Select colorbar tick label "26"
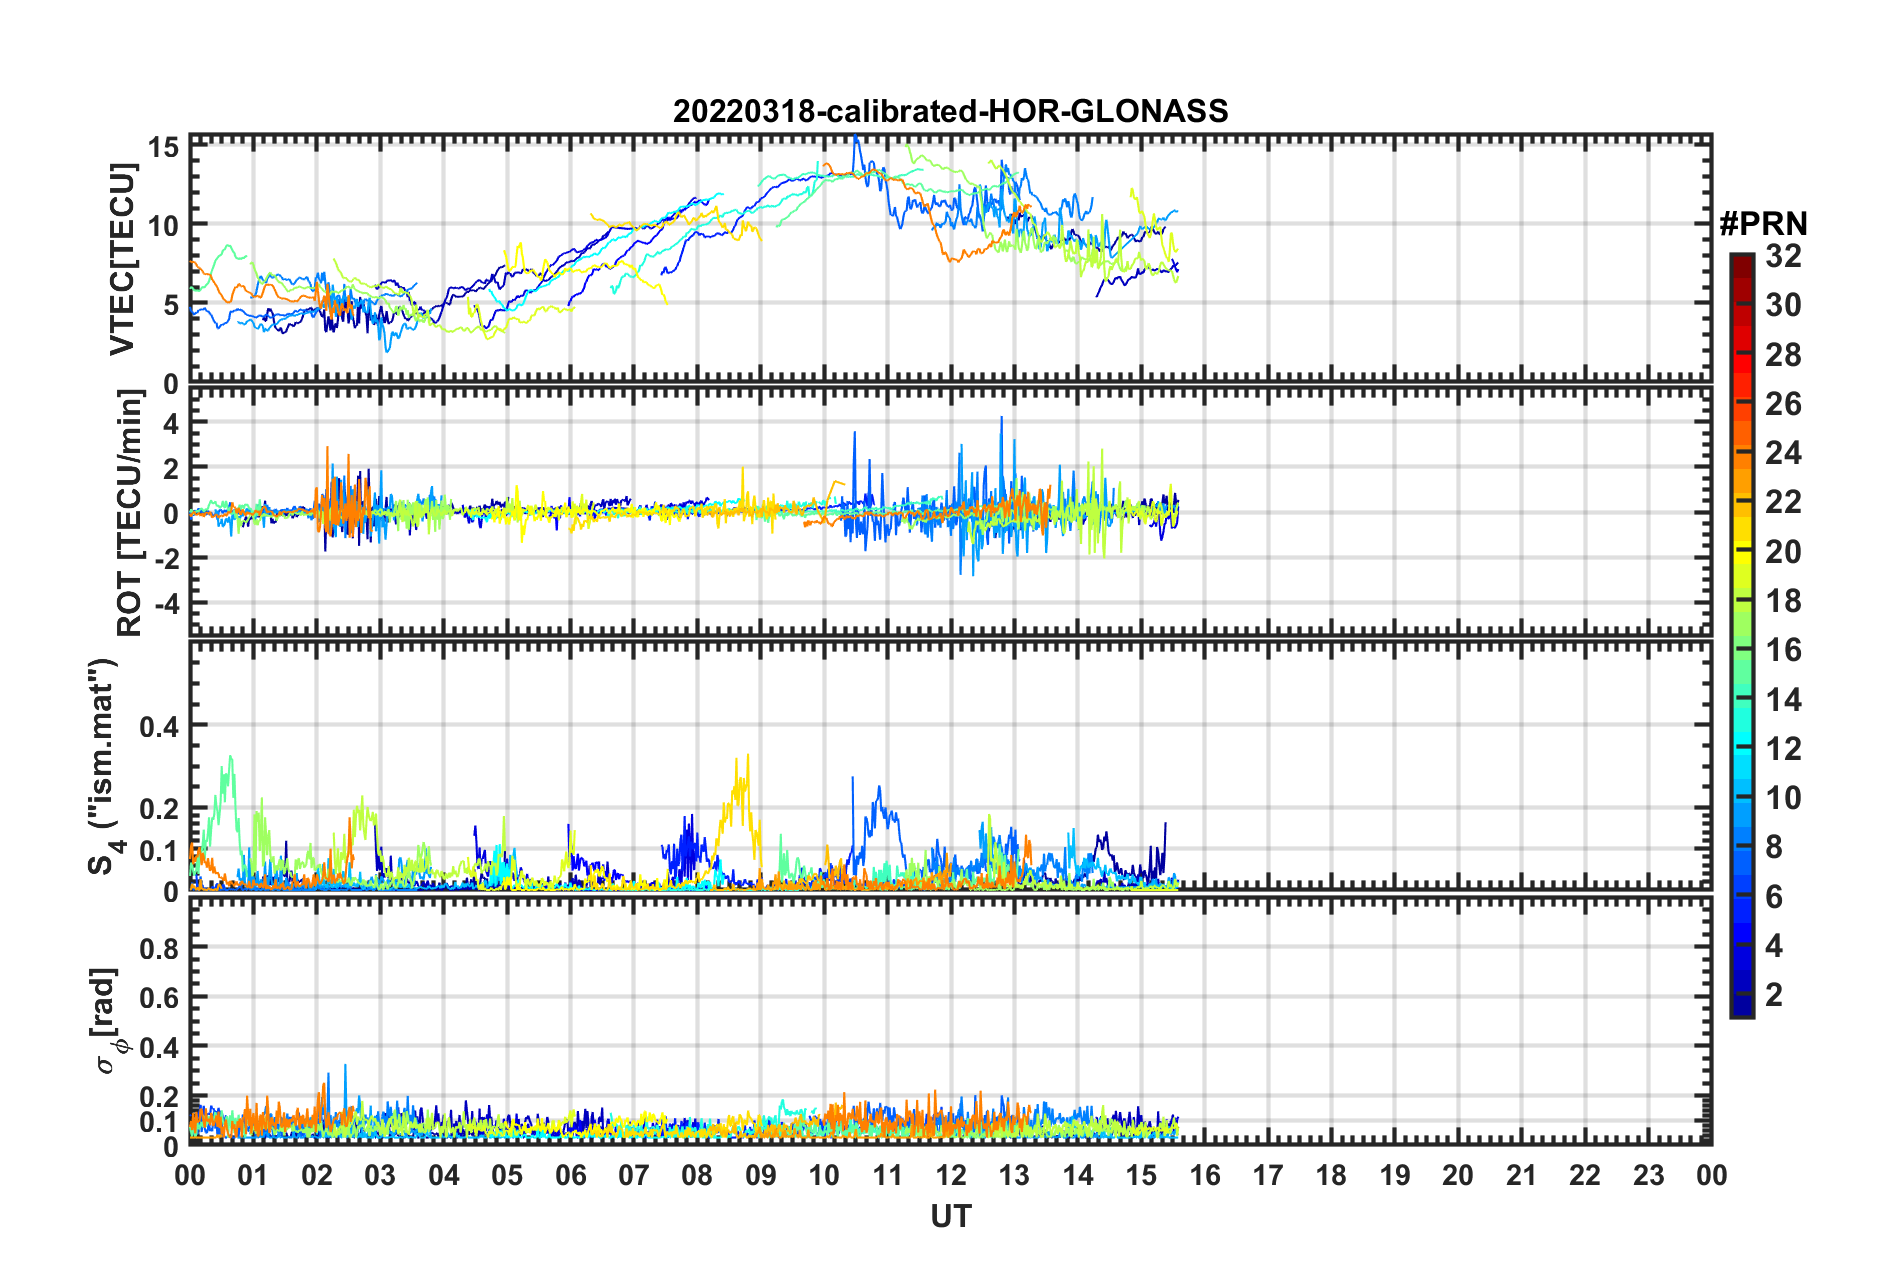 point(1783,404)
